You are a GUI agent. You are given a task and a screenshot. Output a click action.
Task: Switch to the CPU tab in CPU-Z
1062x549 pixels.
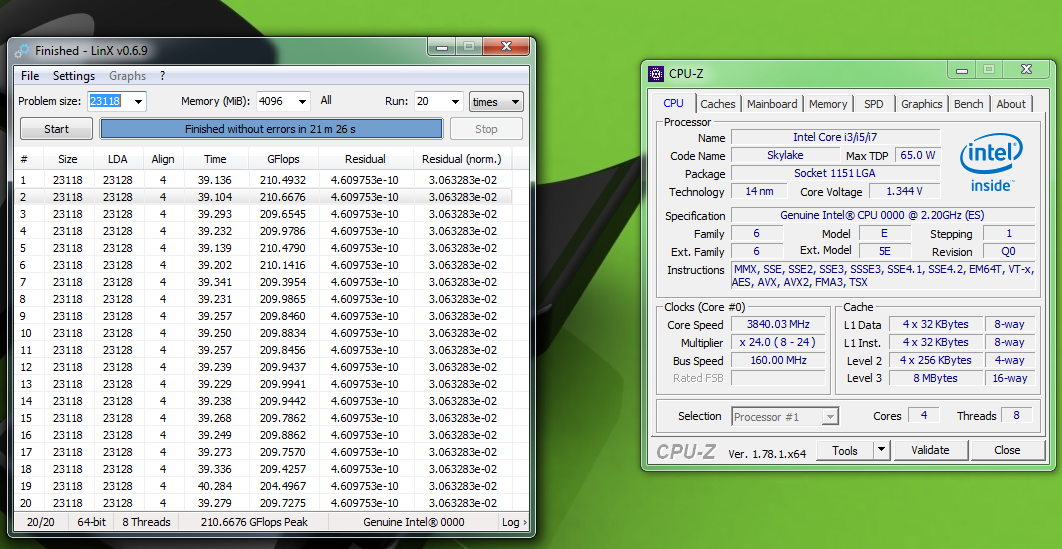[x=673, y=103]
